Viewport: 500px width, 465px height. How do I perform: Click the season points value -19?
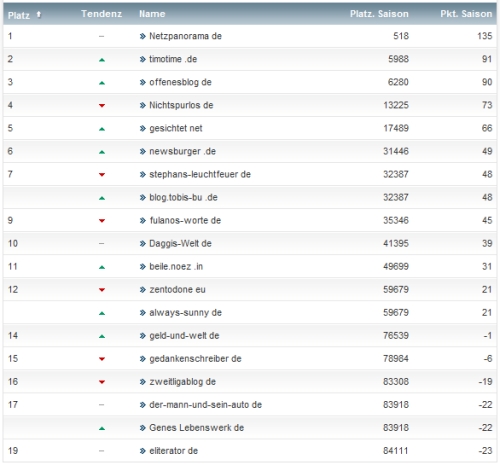[x=486, y=382]
